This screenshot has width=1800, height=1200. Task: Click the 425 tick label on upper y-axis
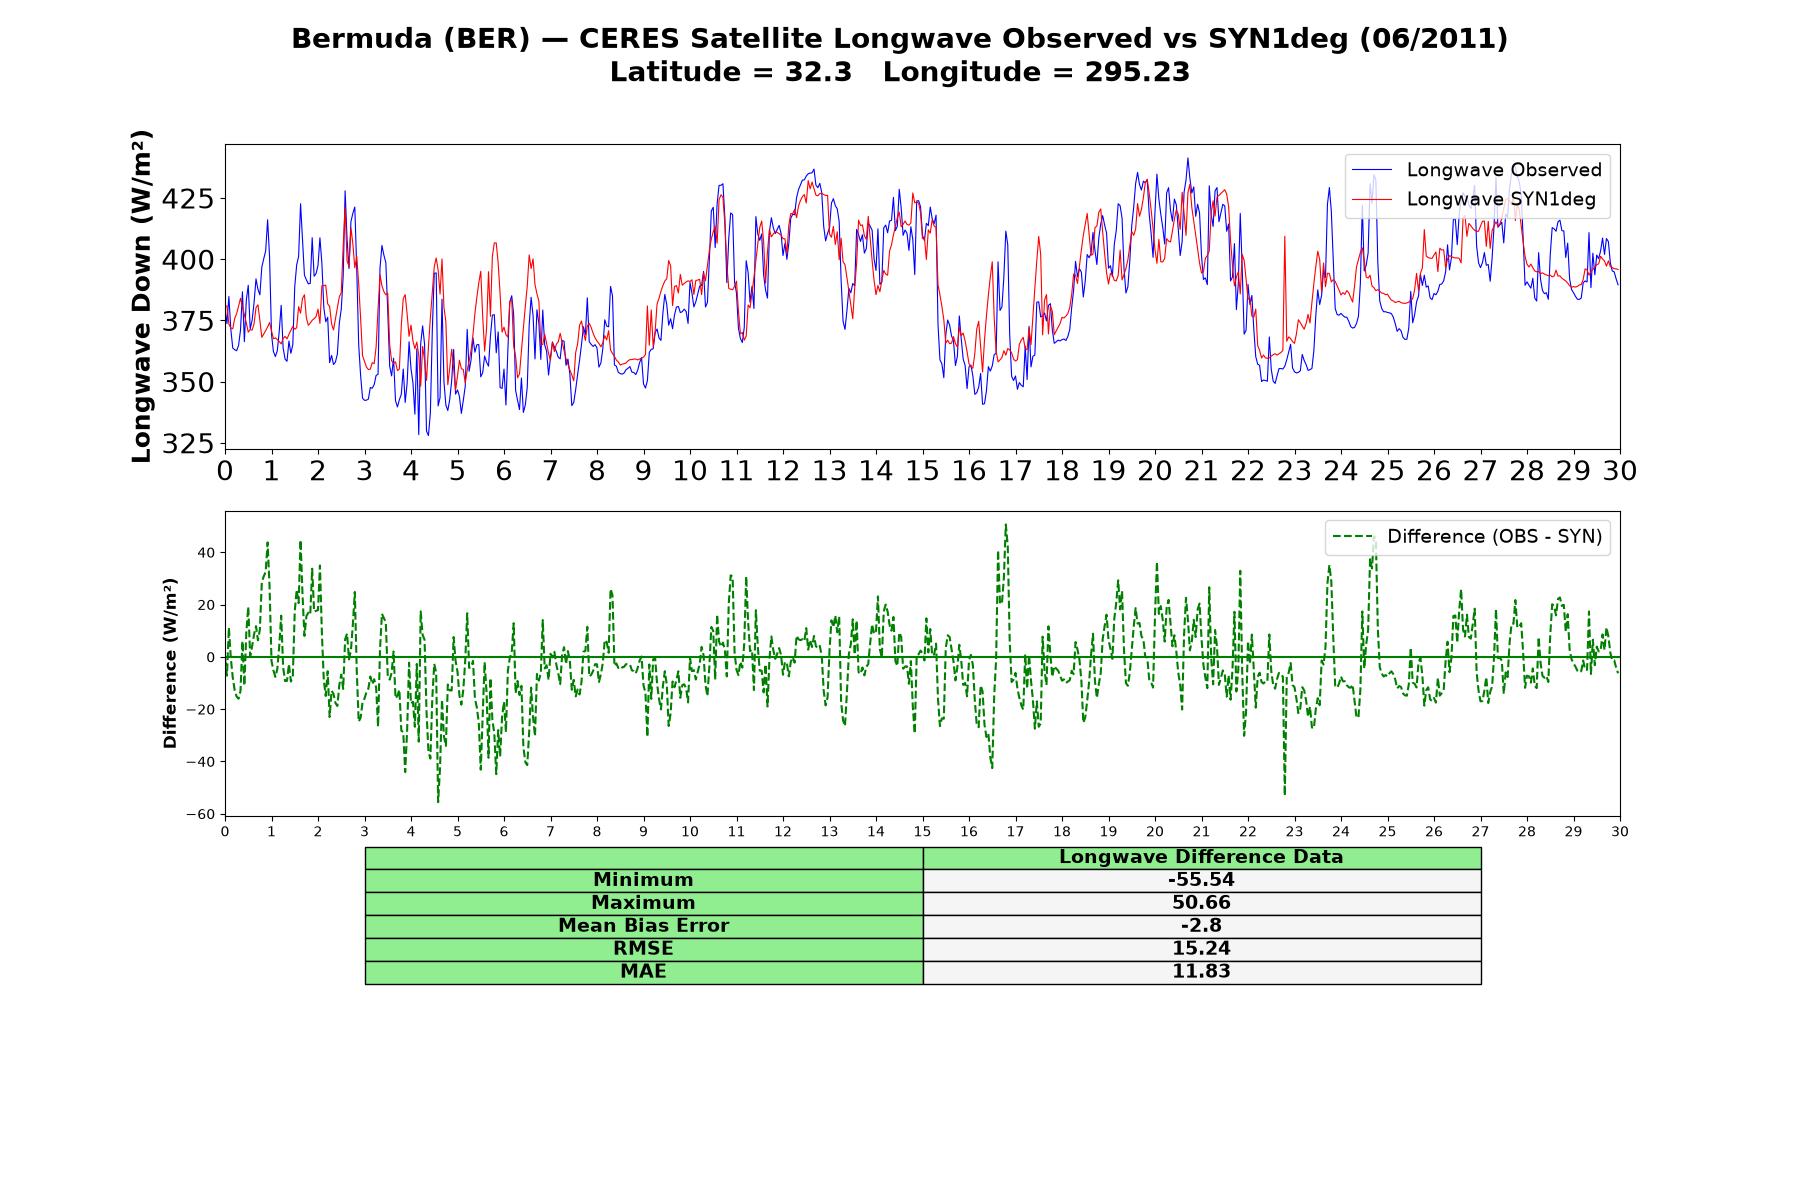point(187,199)
